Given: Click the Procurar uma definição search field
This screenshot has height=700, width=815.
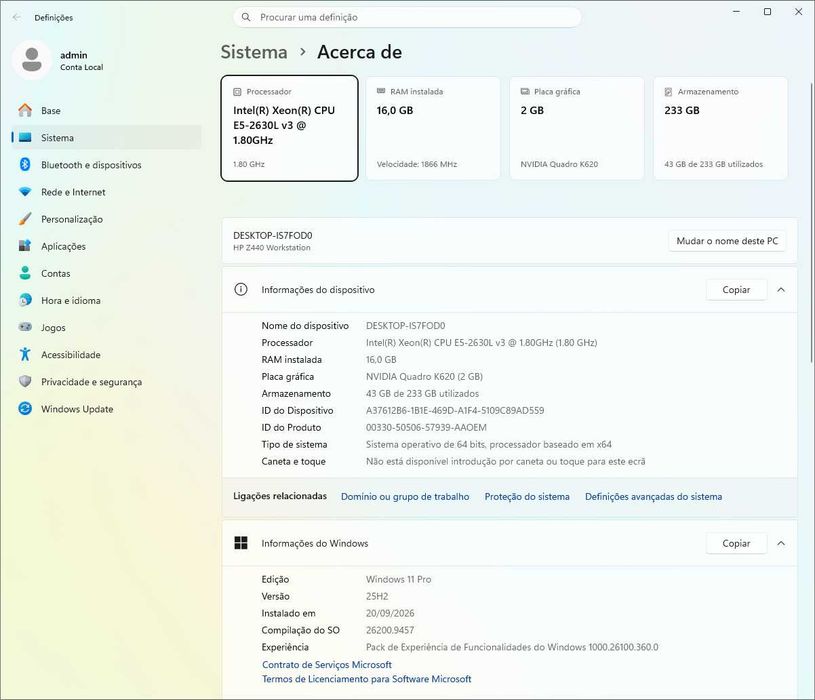Looking at the screenshot, I should 407,17.
